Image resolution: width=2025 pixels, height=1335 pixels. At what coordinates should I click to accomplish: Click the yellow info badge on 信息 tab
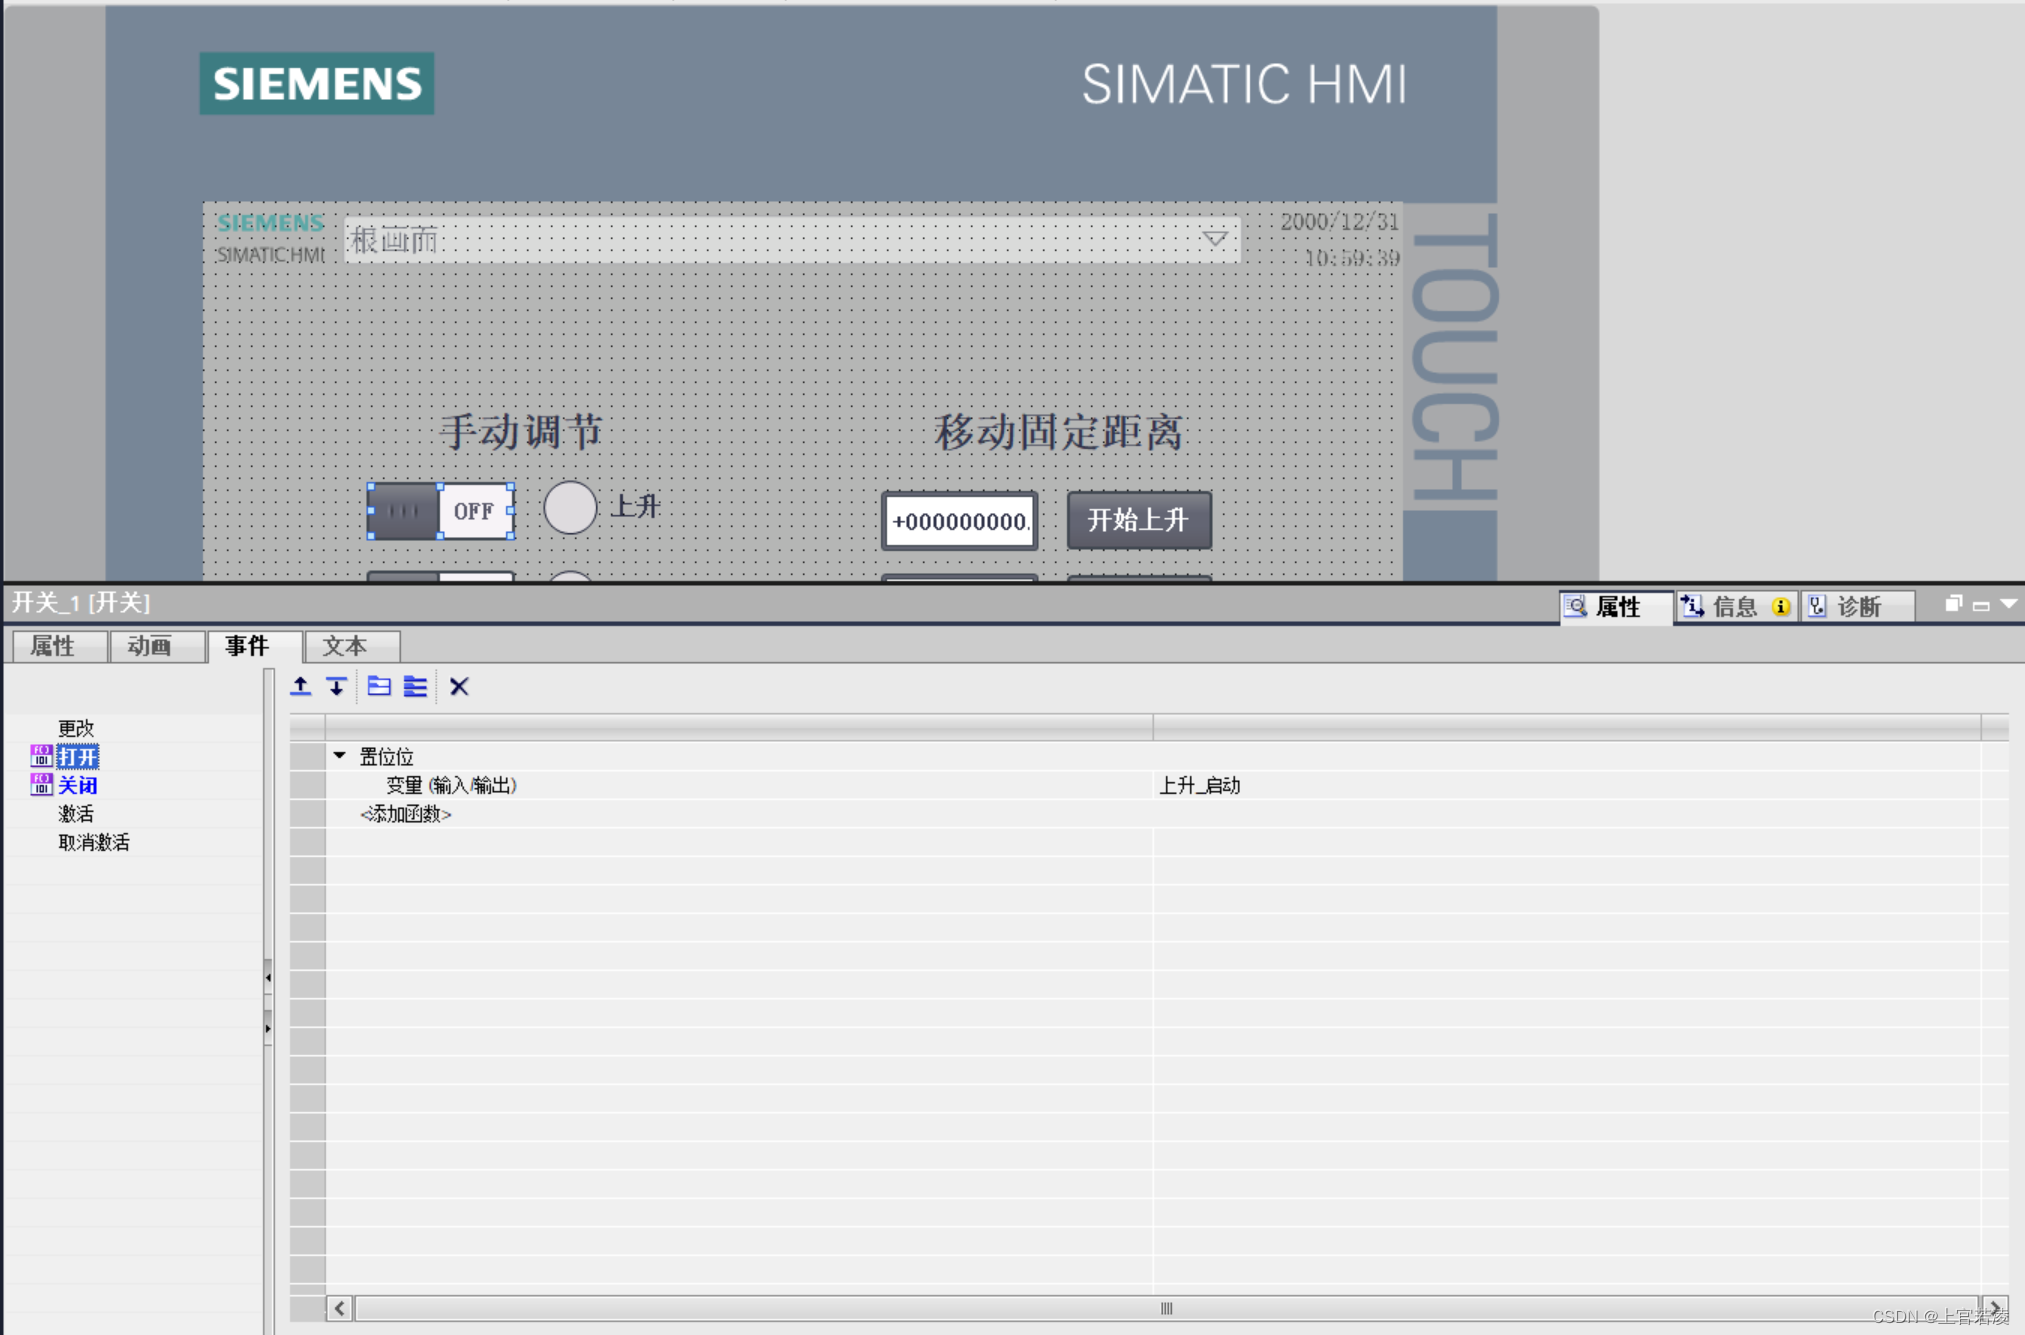tap(1780, 607)
